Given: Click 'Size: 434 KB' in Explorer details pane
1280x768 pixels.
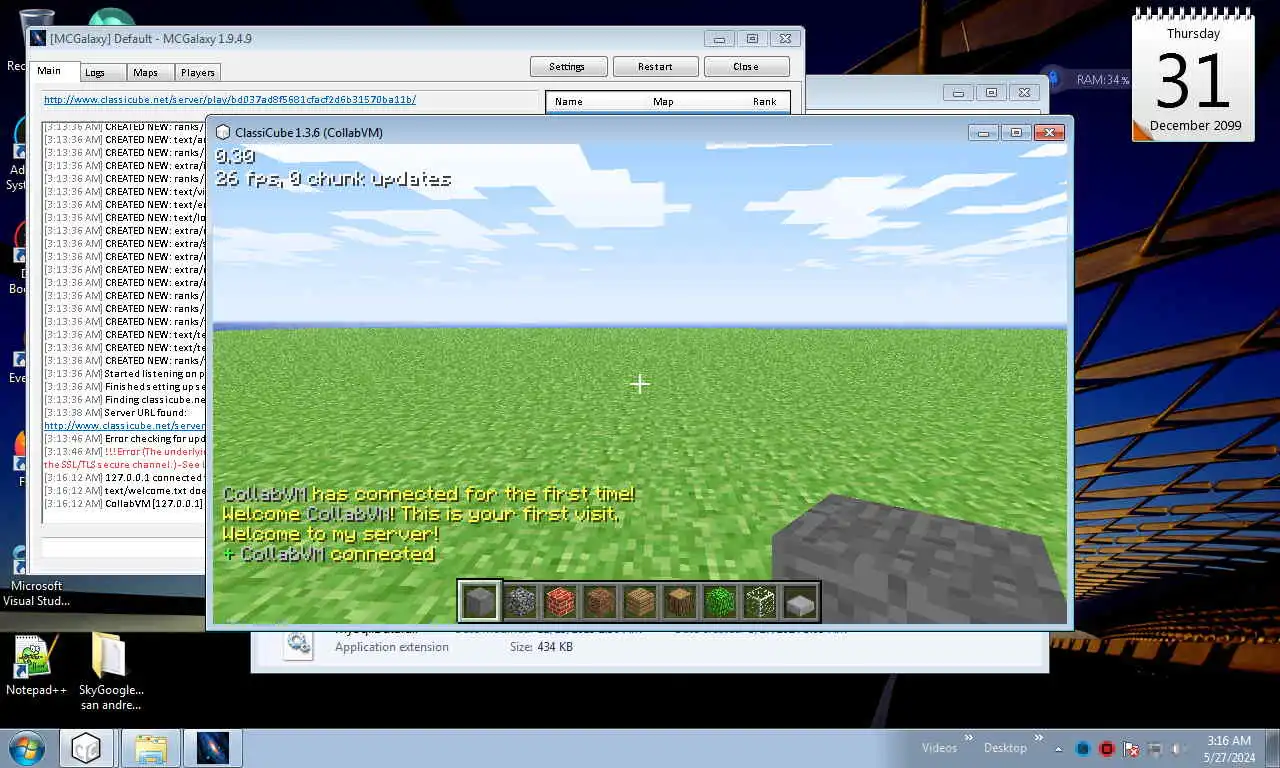Looking at the screenshot, I should [x=541, y=647].
